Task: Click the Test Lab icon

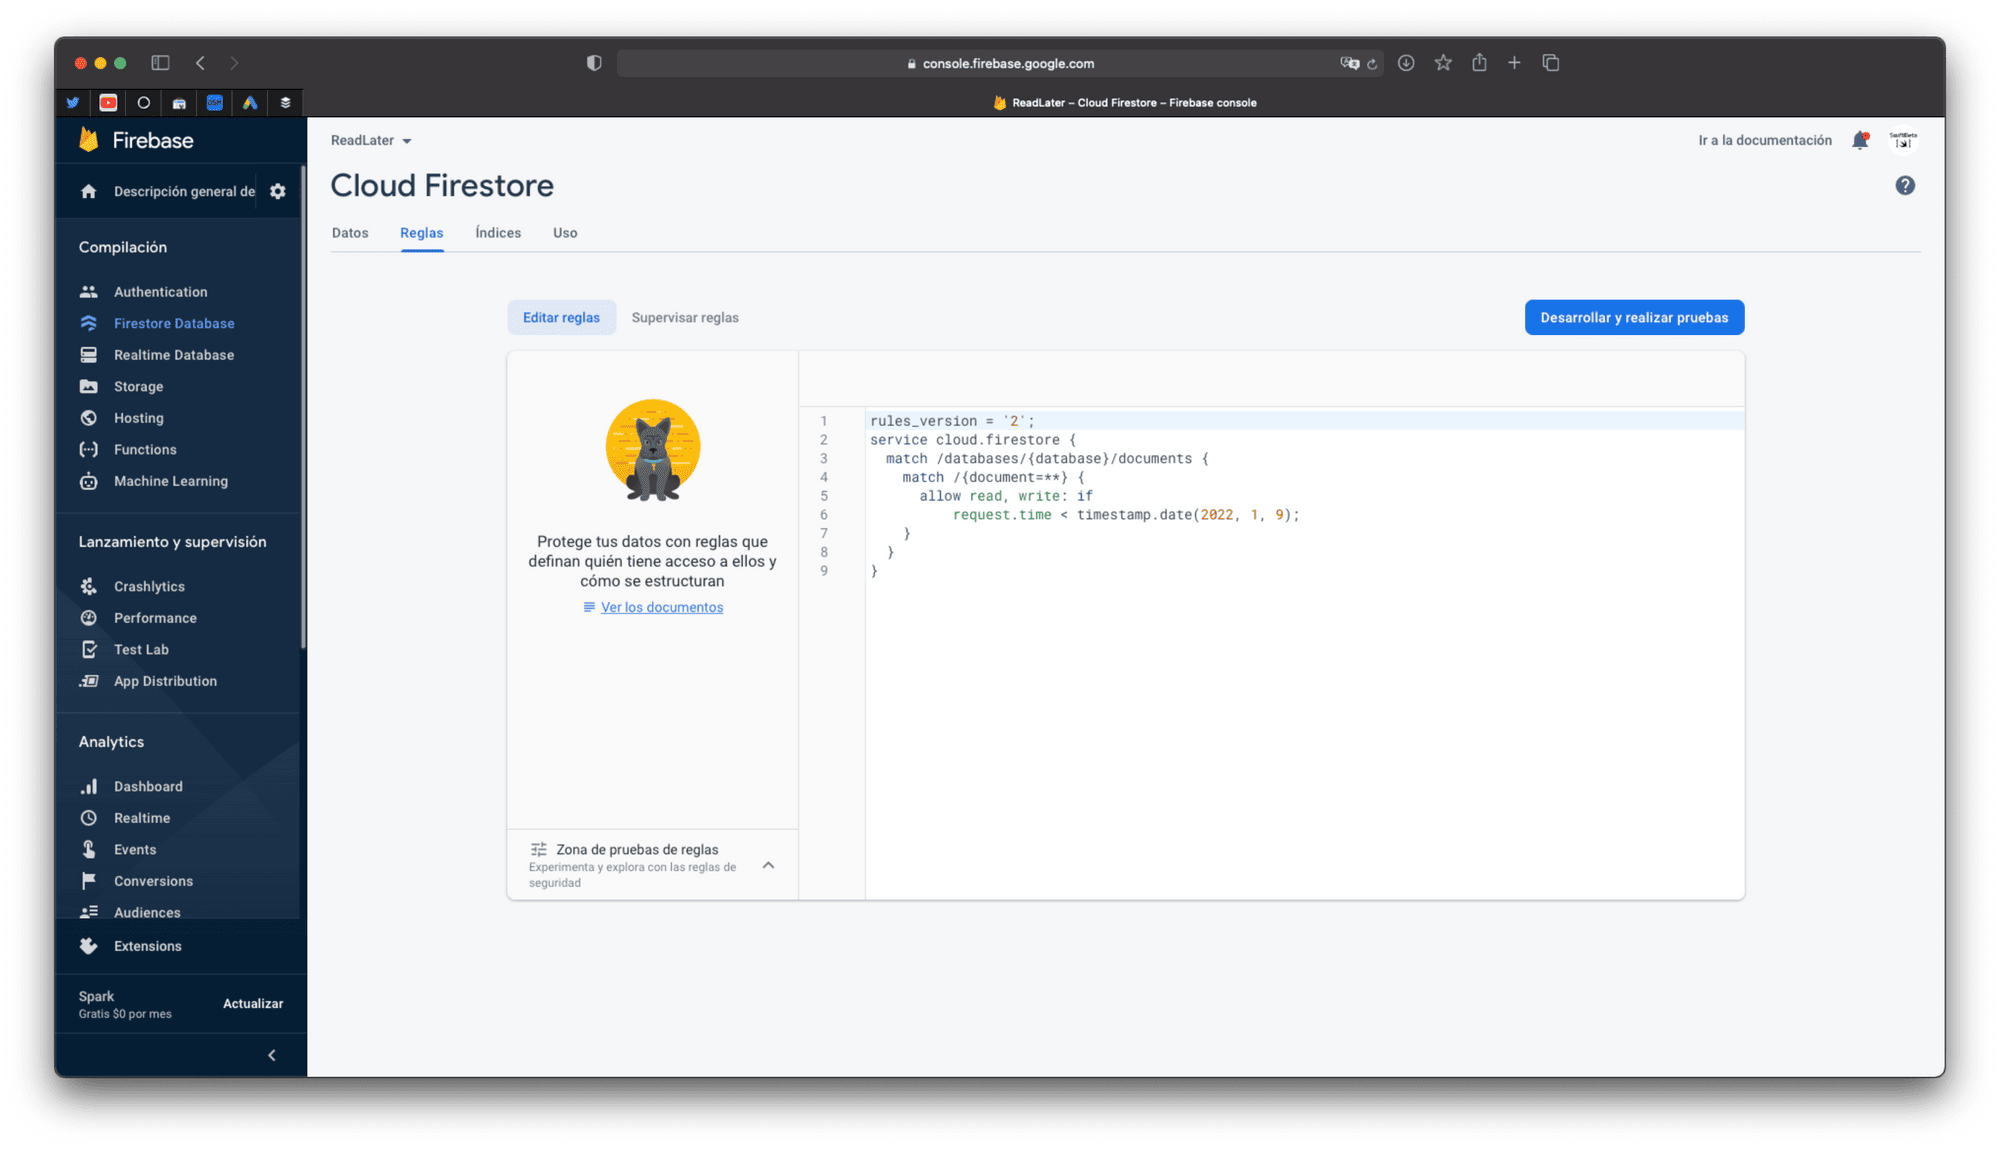Action: pyautogui.click(x=89, y=649)
